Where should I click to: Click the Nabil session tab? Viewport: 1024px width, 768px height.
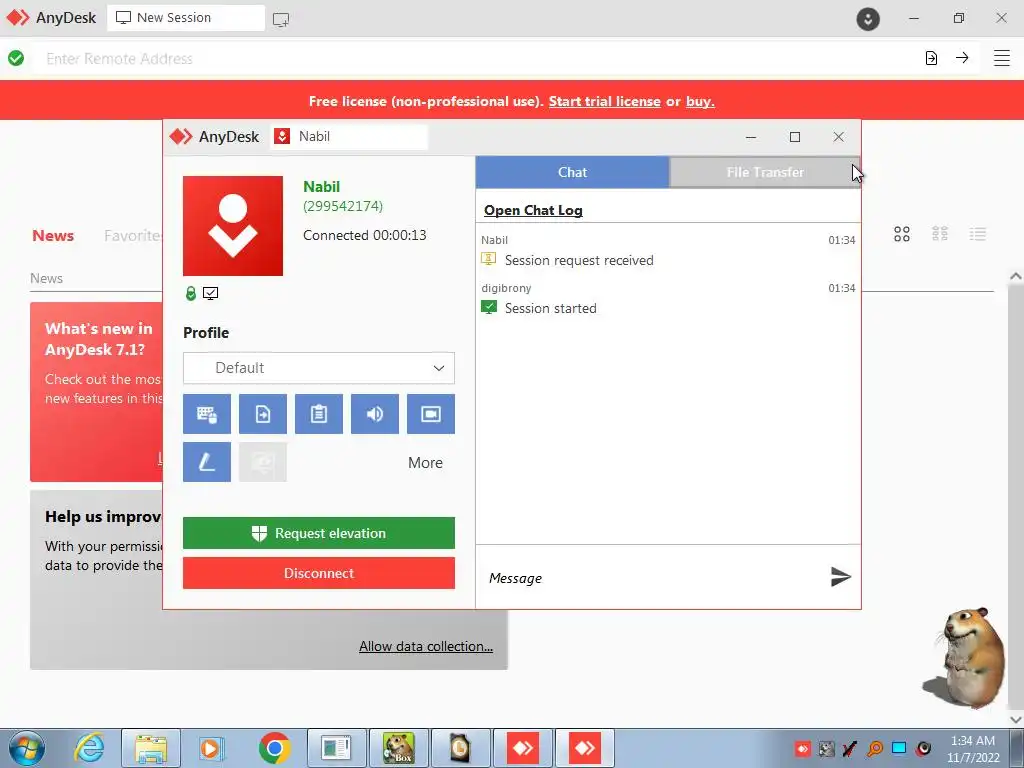(x=349, y=136)
